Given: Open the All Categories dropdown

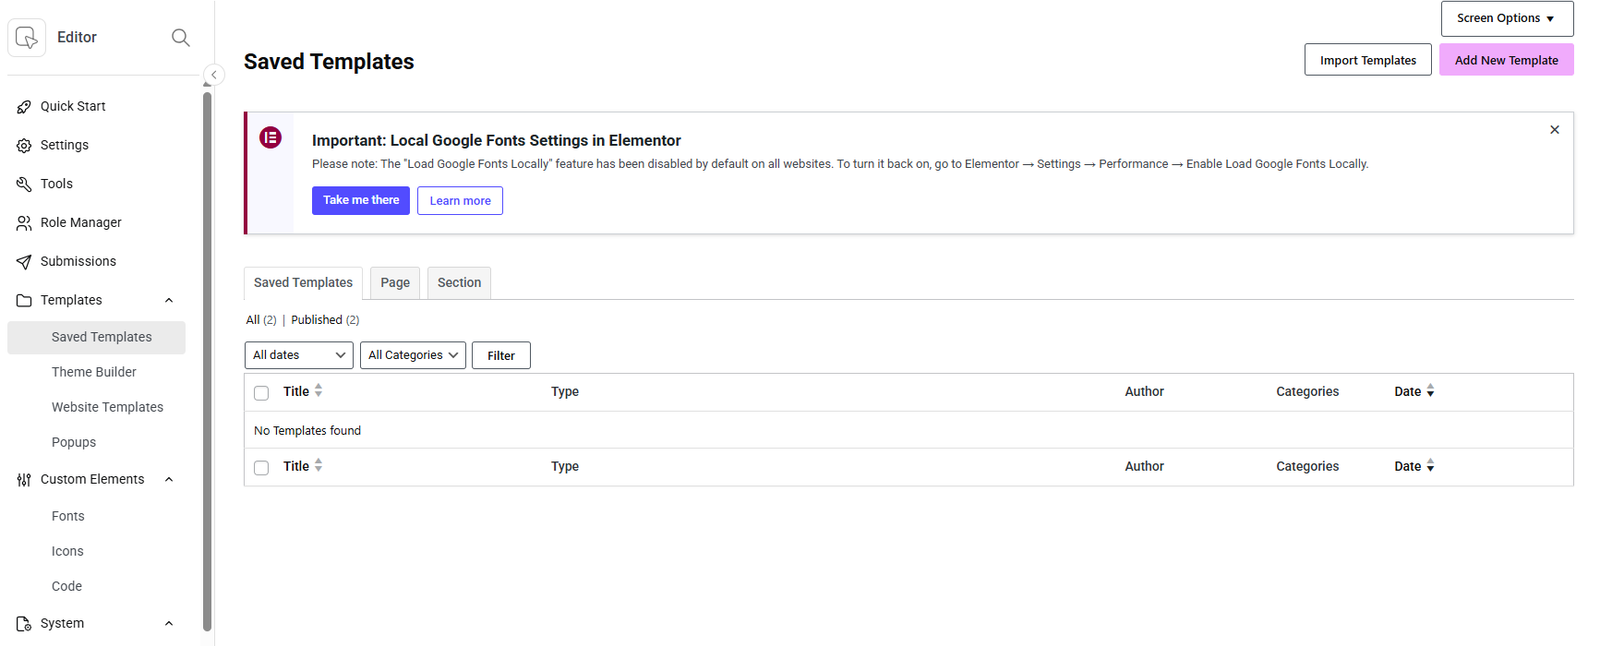Looking at the screenshot, I should [x=412, y=355].
